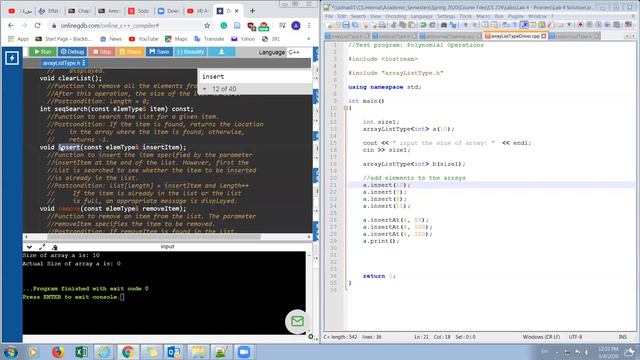Open Notepad++ File menu
The image size is (640, 360).
click(x=329, y=16)
